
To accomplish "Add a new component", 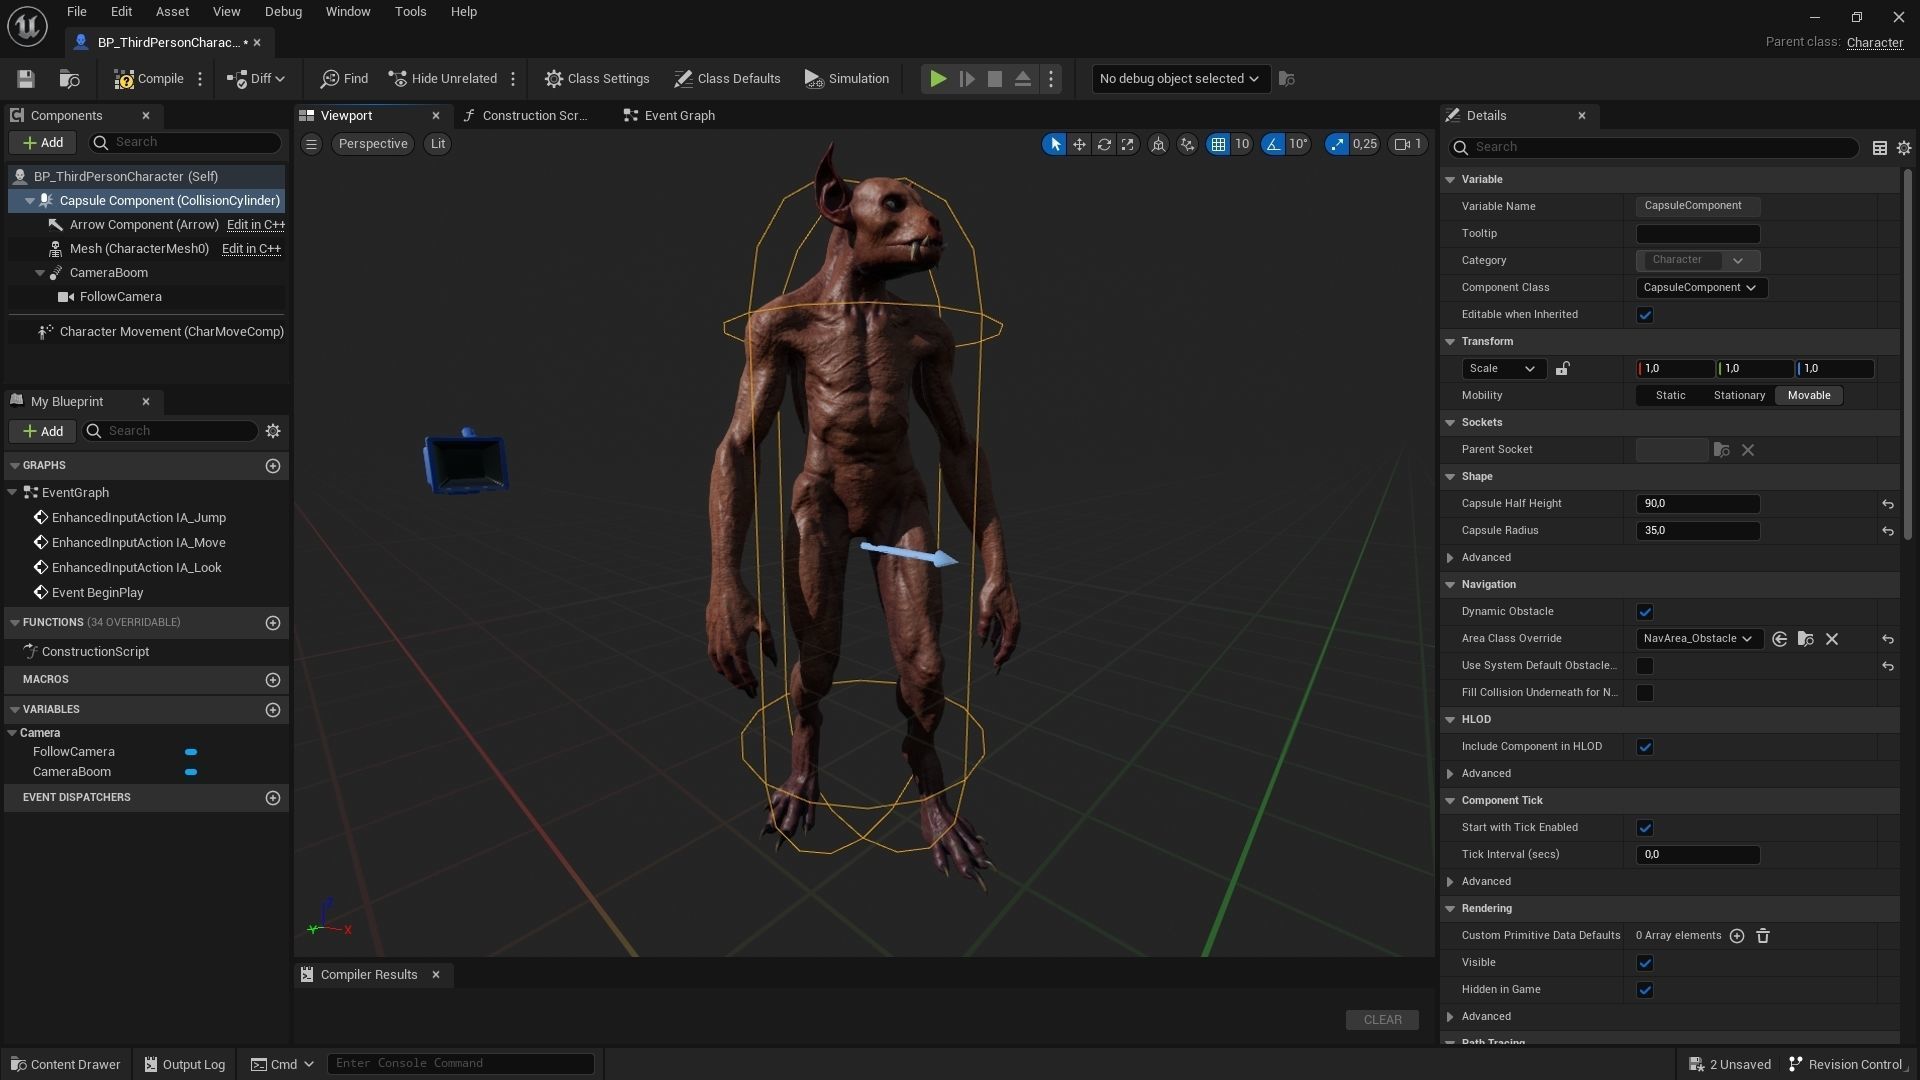I will click(43, 143).
